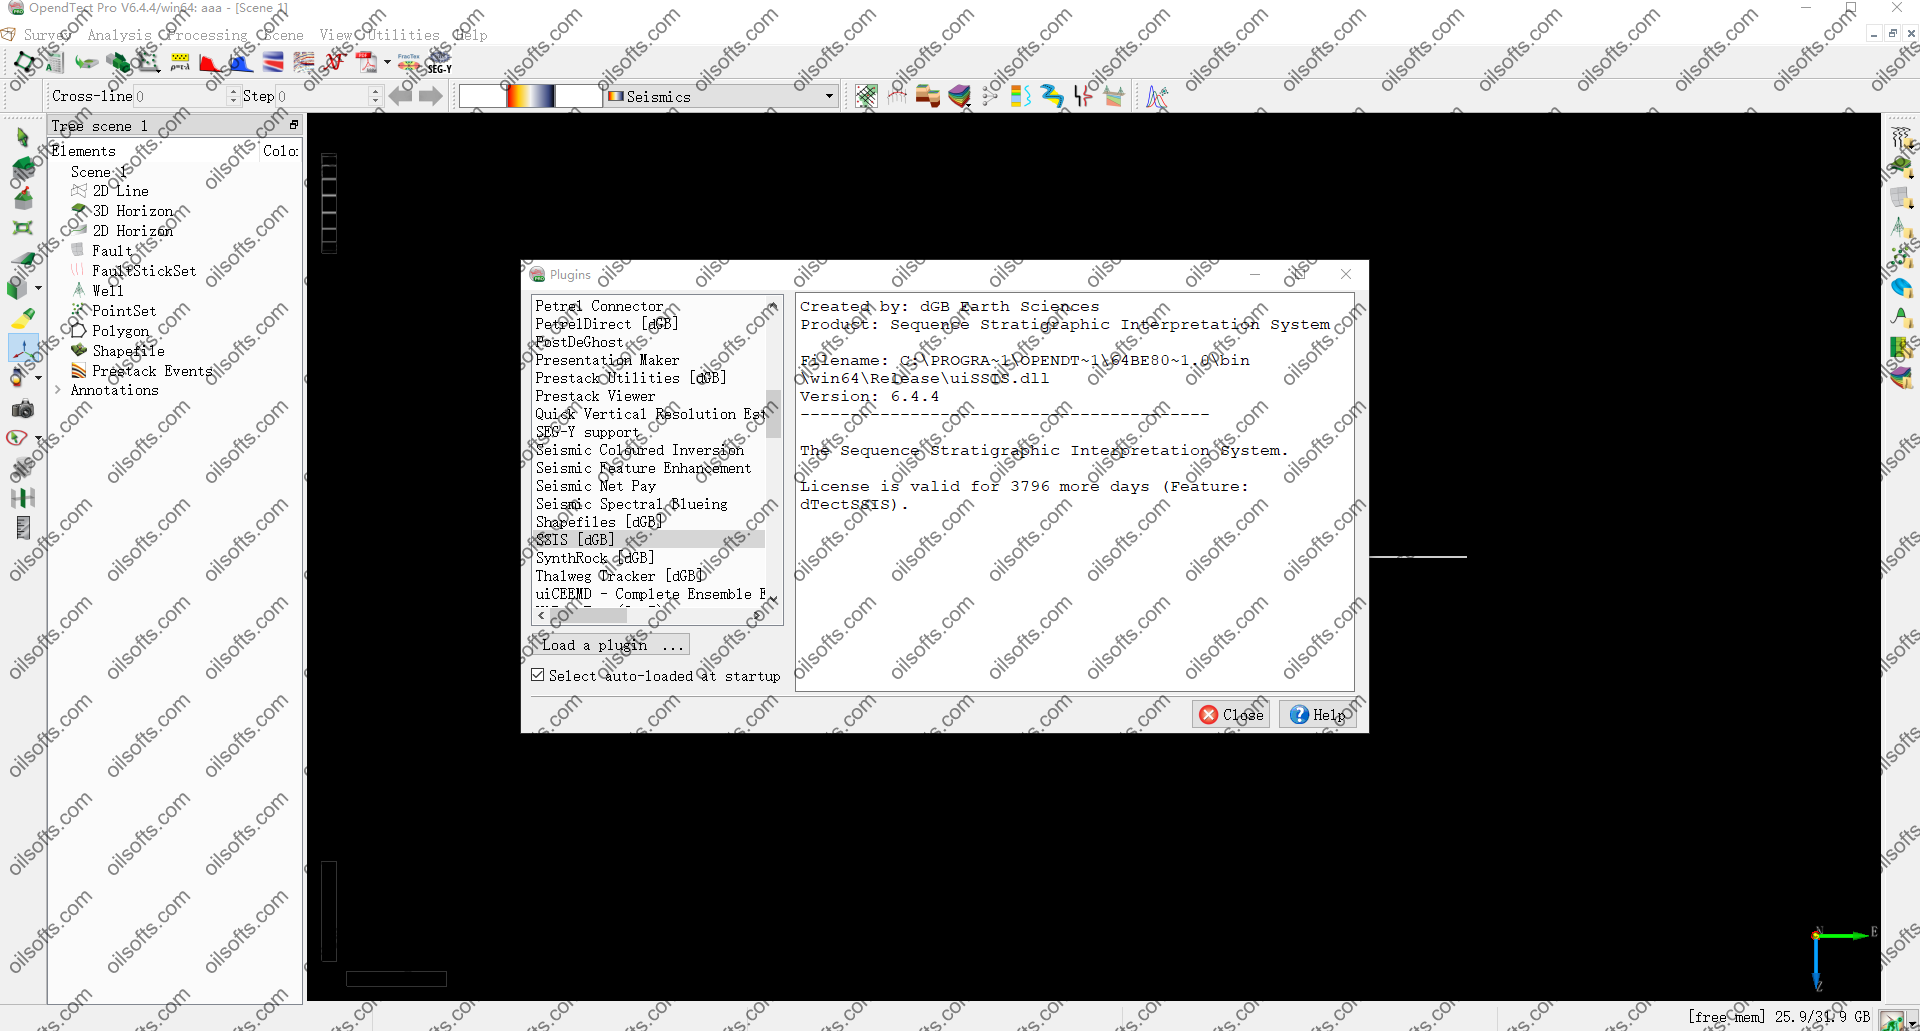Viewport: 1920px width, 1031px height.
Task: Open dropdown arrow next to PDF icon
Action: pos(387,62)
